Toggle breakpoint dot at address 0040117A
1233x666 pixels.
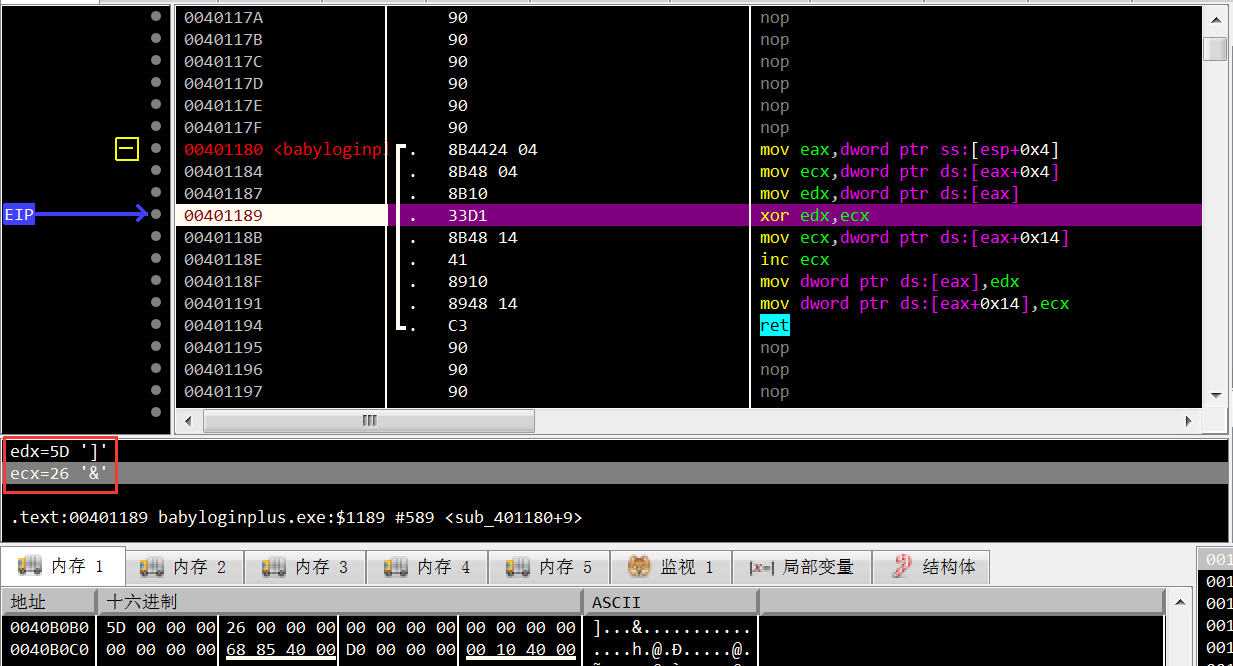coord(155,17)
